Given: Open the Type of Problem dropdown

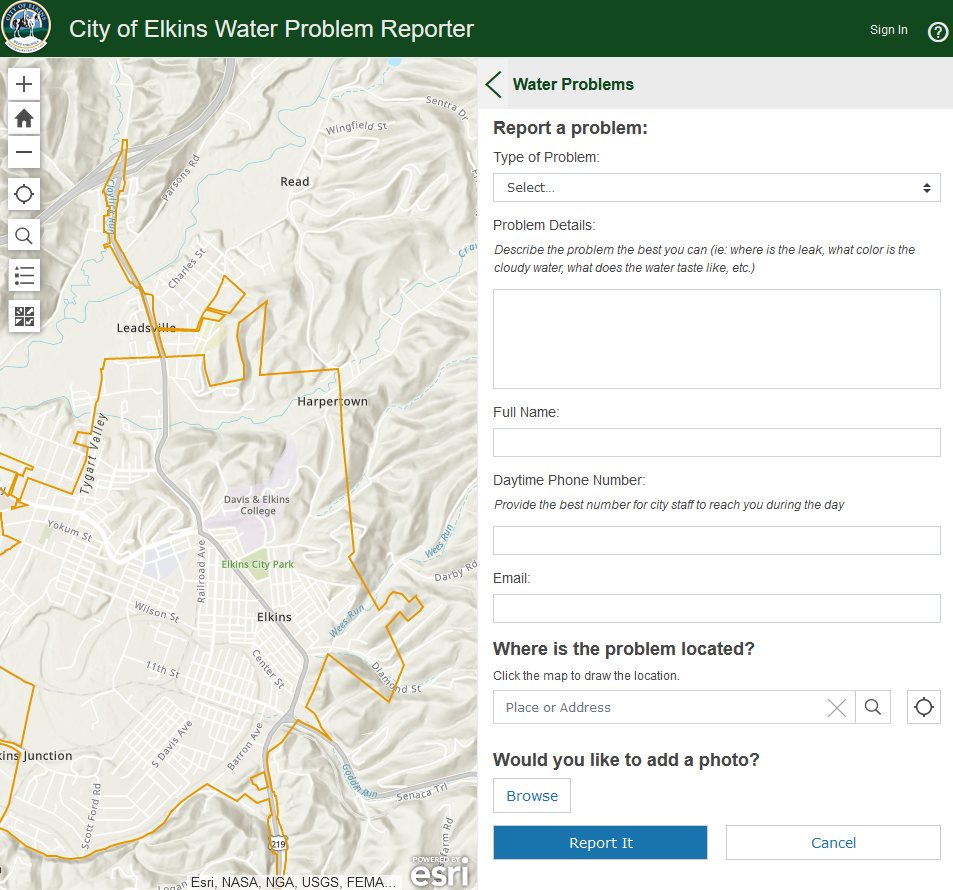Looking at the screenshot, I should (x=716, y=187).
